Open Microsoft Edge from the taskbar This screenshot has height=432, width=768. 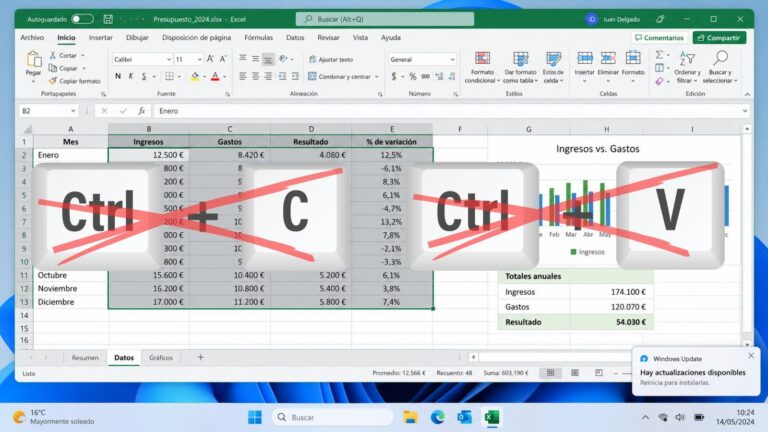click(x=437, y=417)
